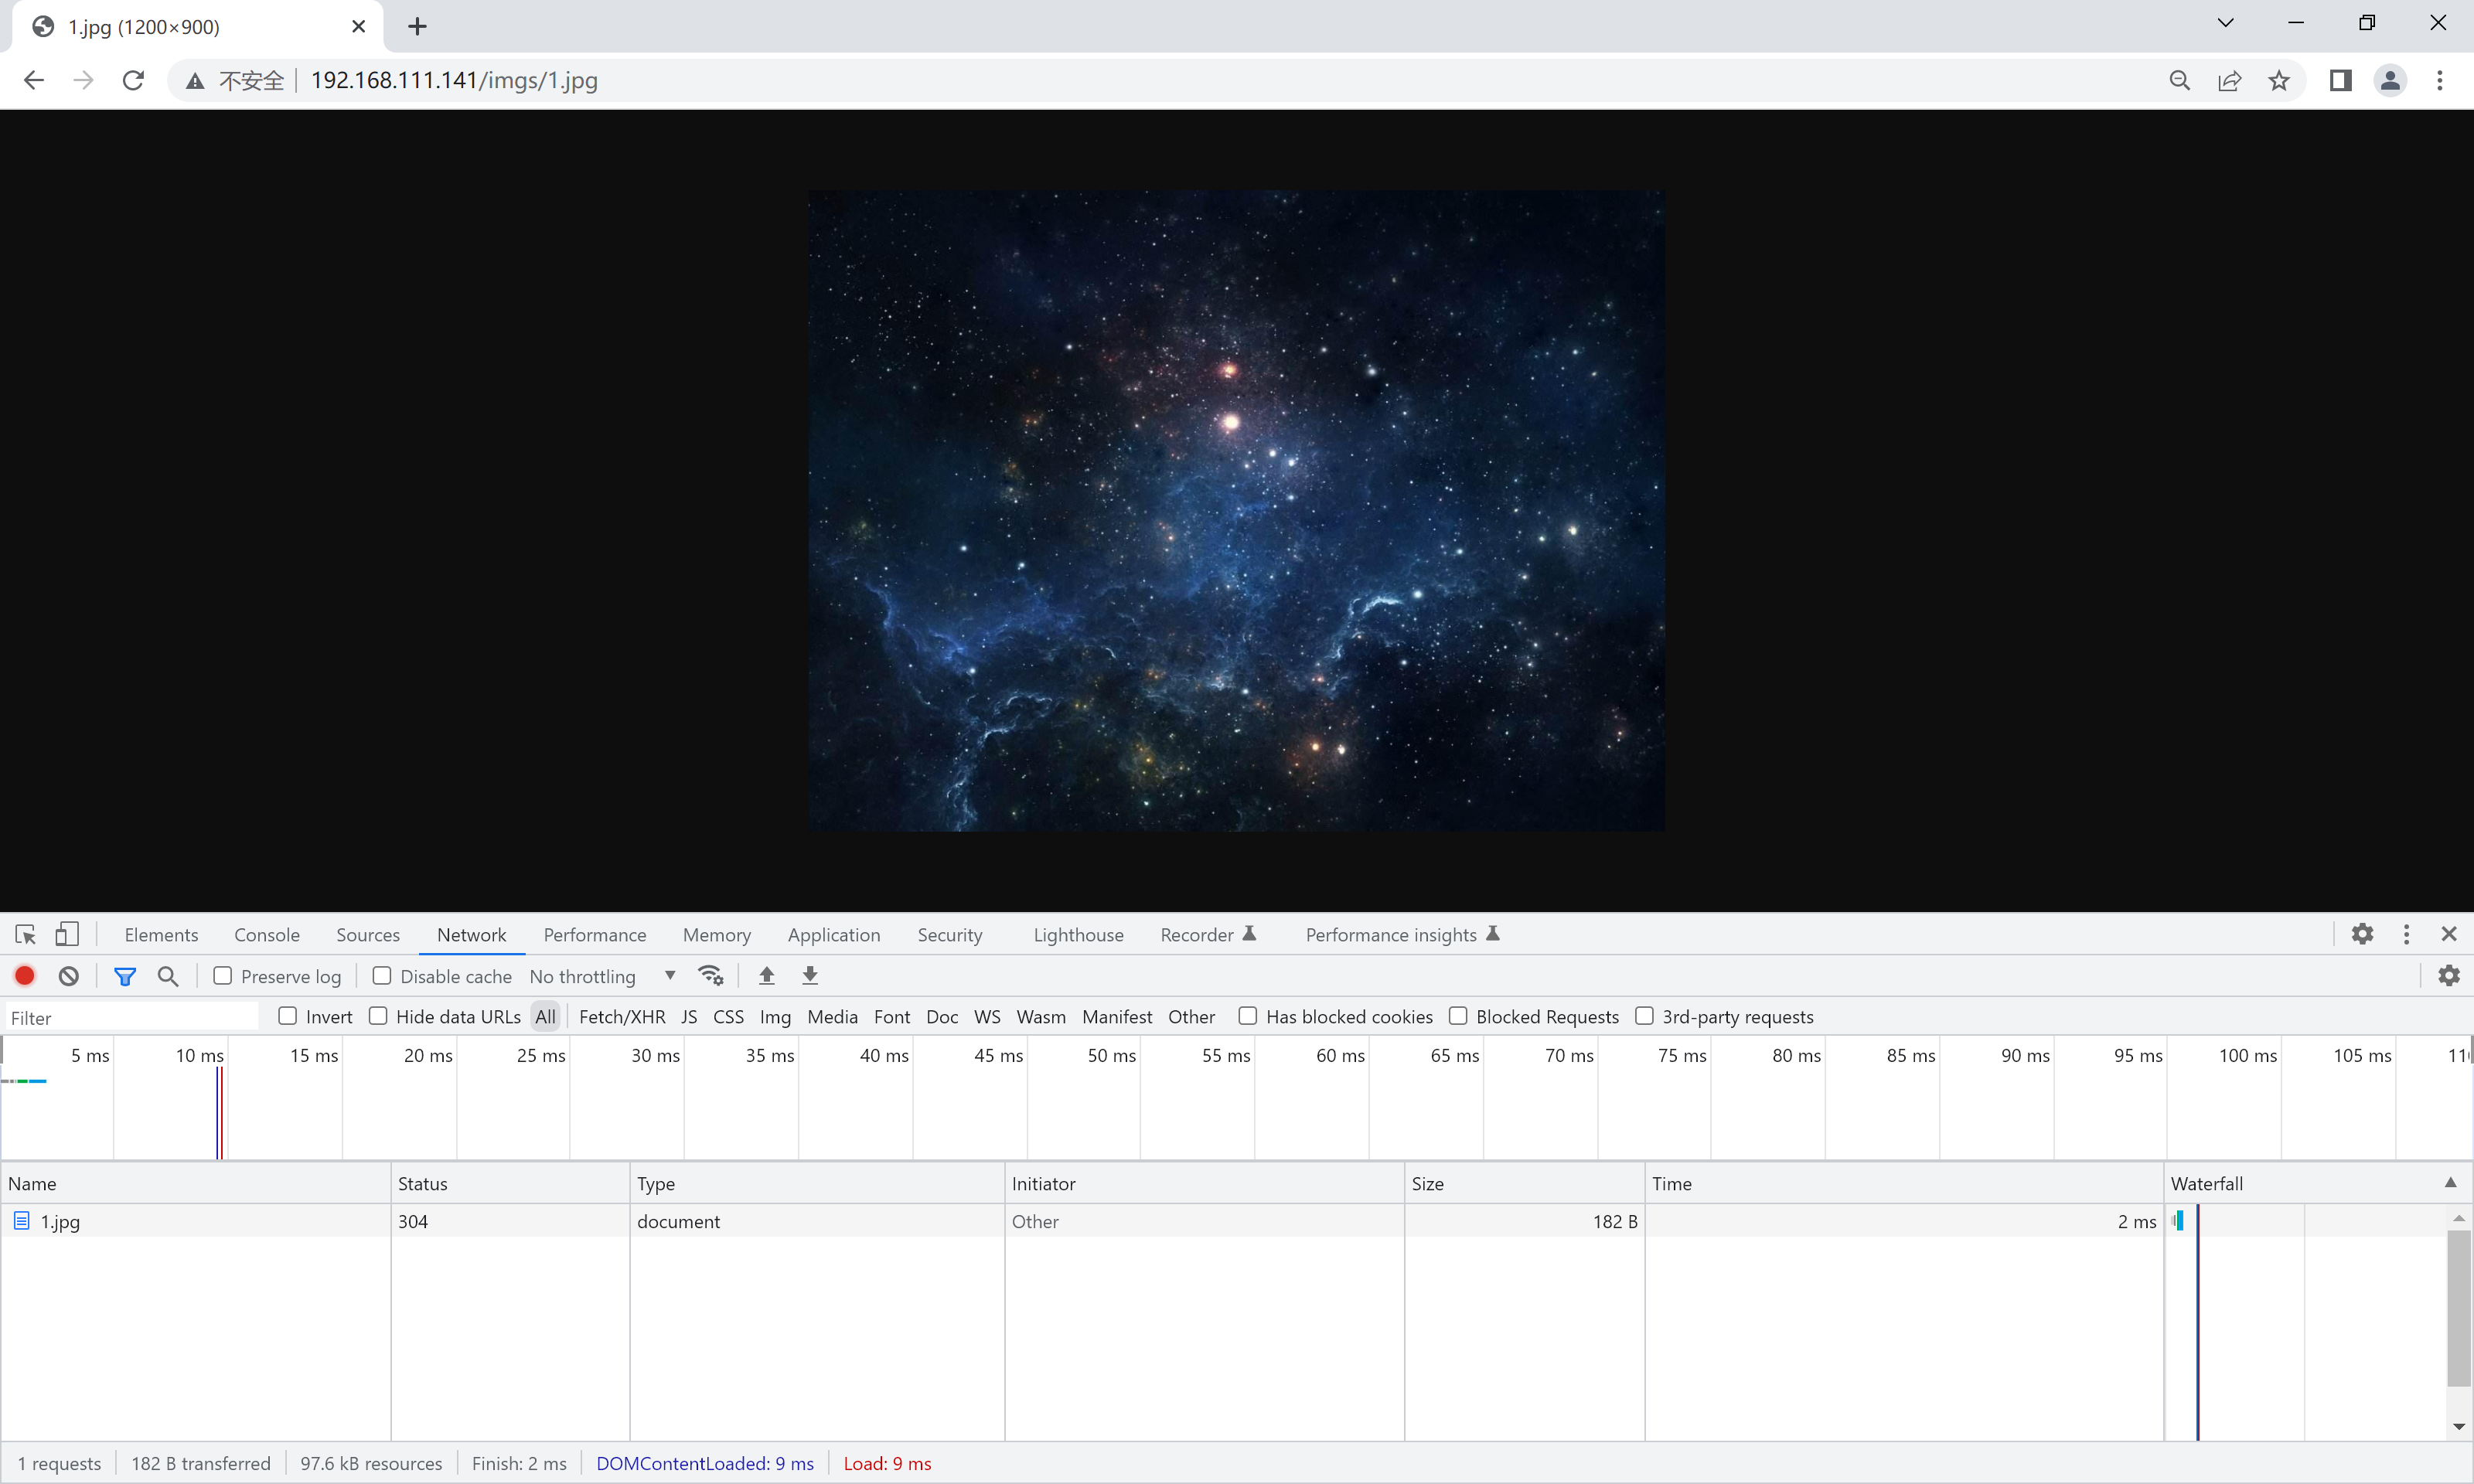Click the export HAR file download icon
This screenshot has width=2474, height=1484.
[809, 975]
